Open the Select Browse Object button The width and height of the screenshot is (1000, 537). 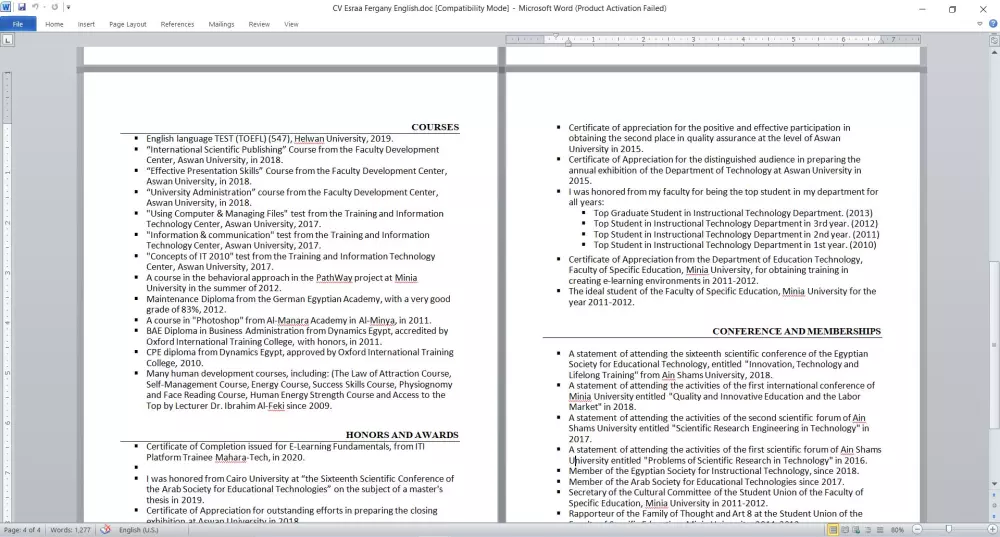[x=994, y=504]
